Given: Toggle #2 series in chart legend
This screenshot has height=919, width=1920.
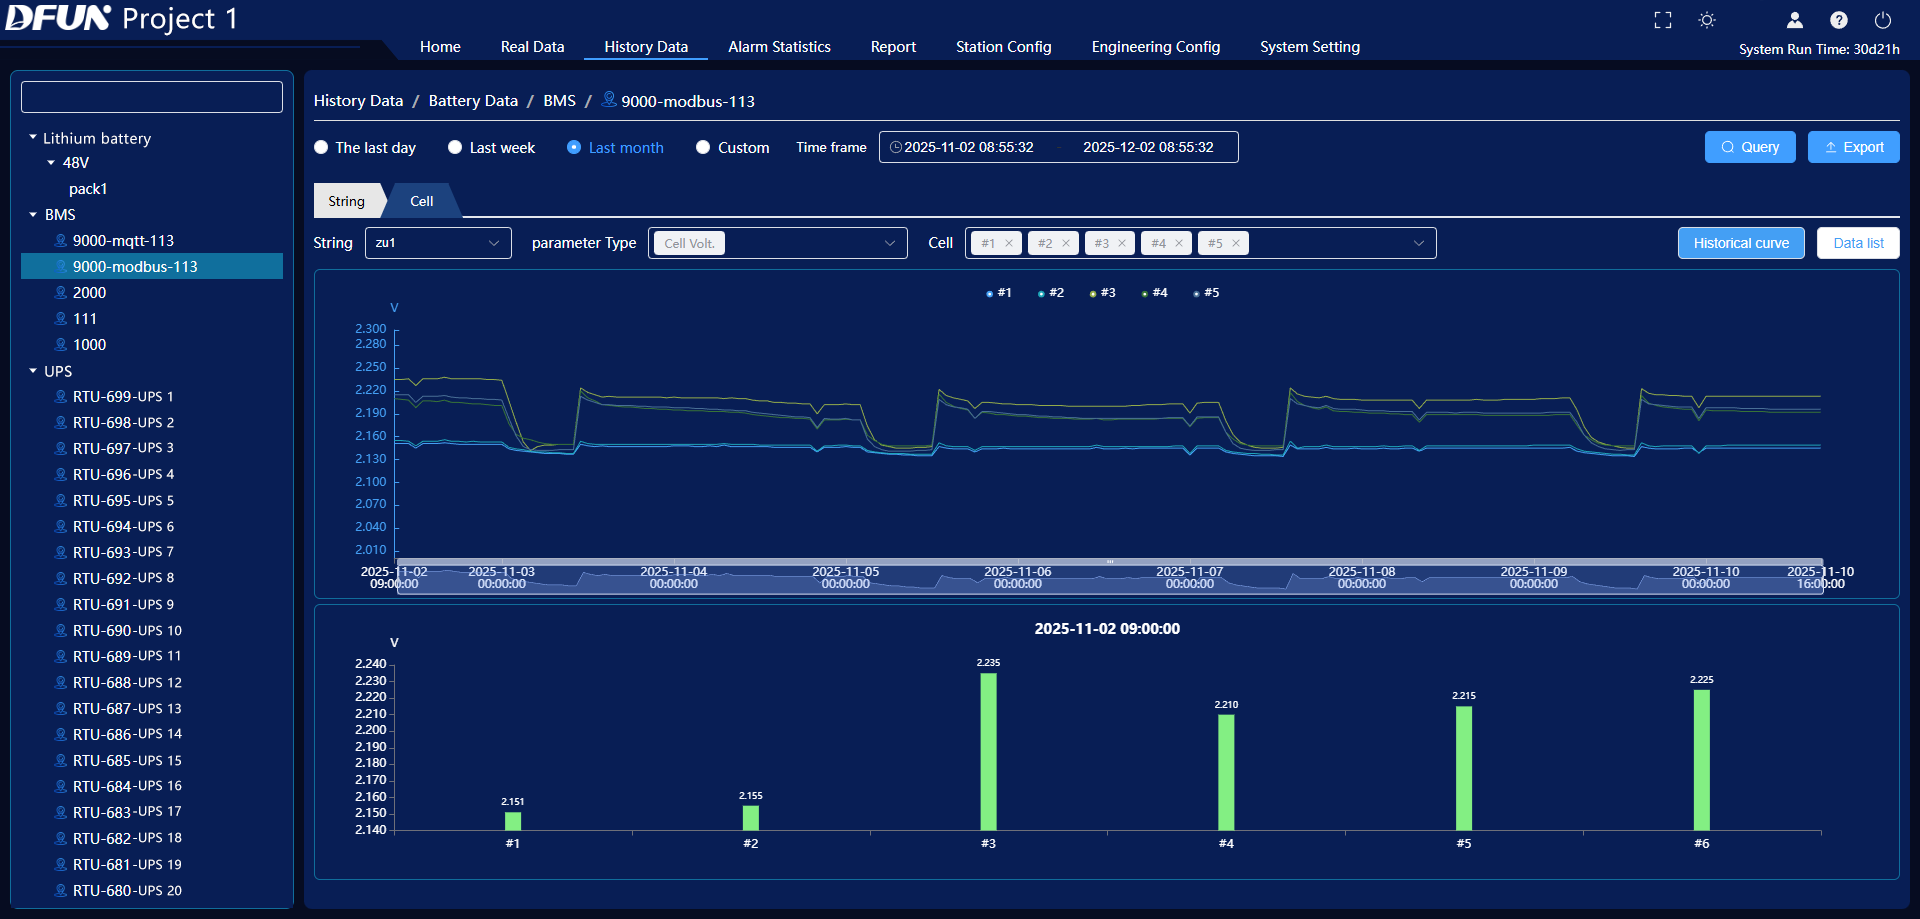Looking at the screenshot, I should (x=1050, y=293).
